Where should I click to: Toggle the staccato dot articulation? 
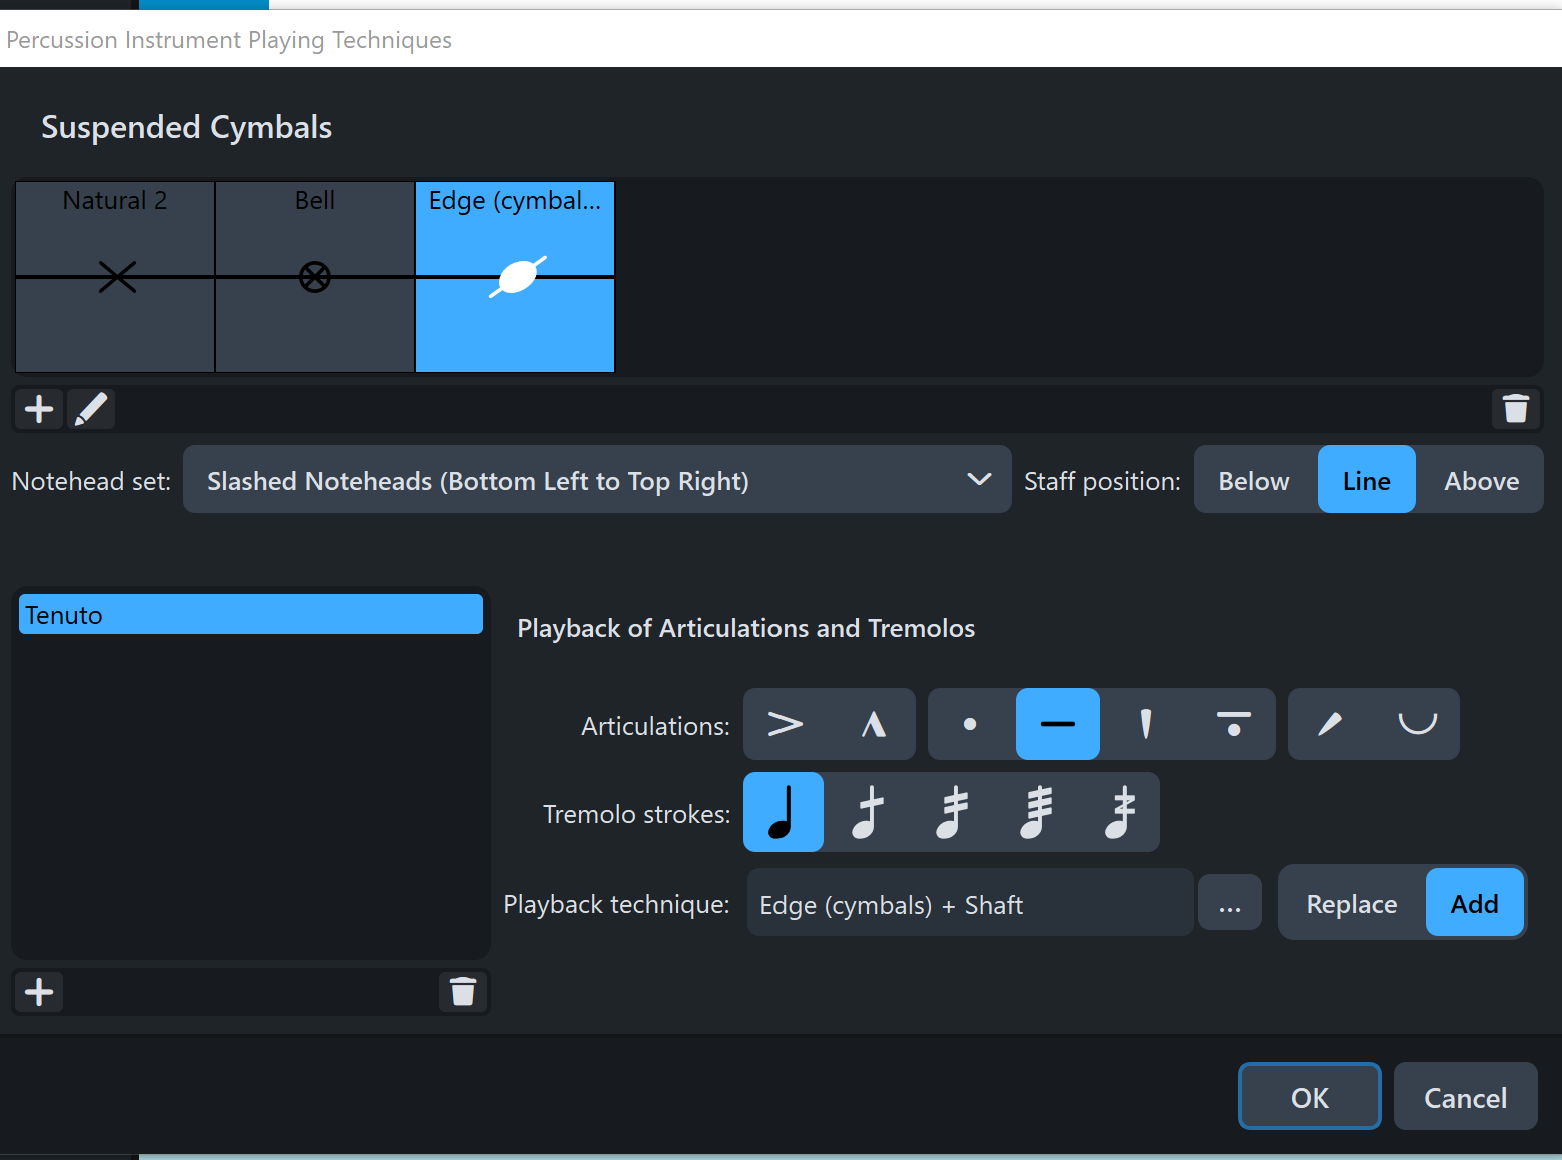pyautogui.click(x=970, y=724)
